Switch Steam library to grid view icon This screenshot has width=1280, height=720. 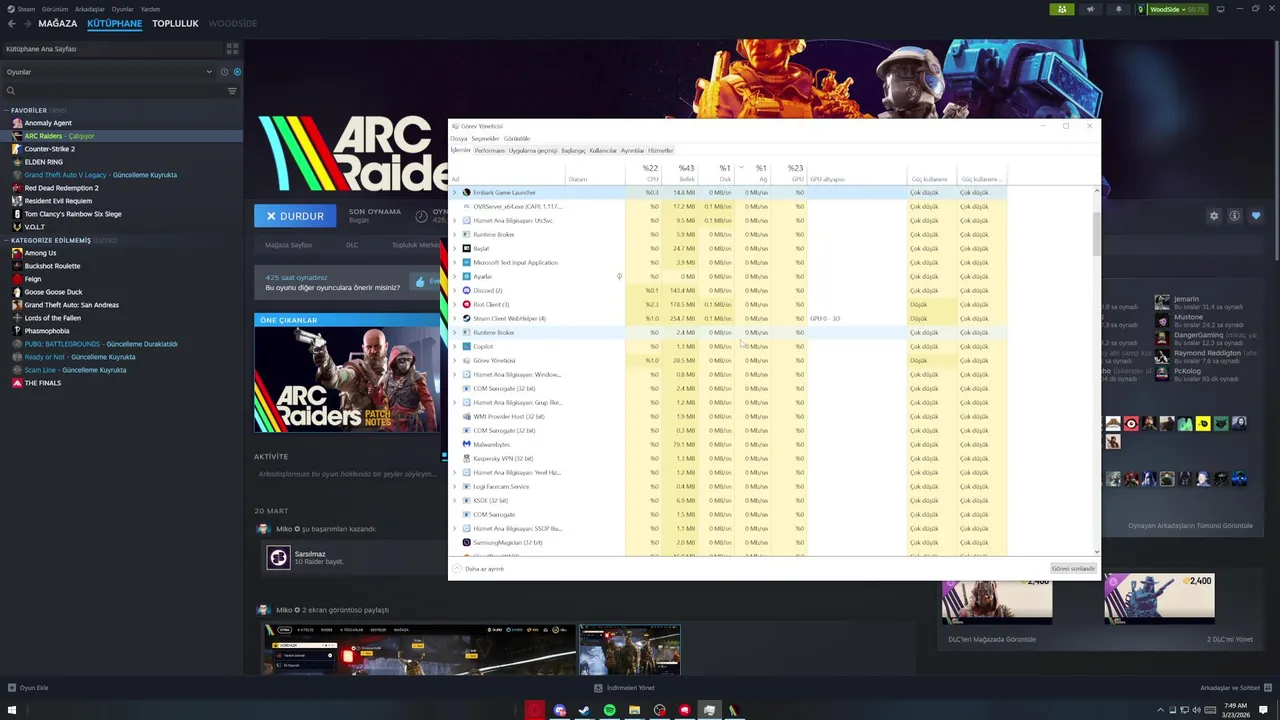232,48
